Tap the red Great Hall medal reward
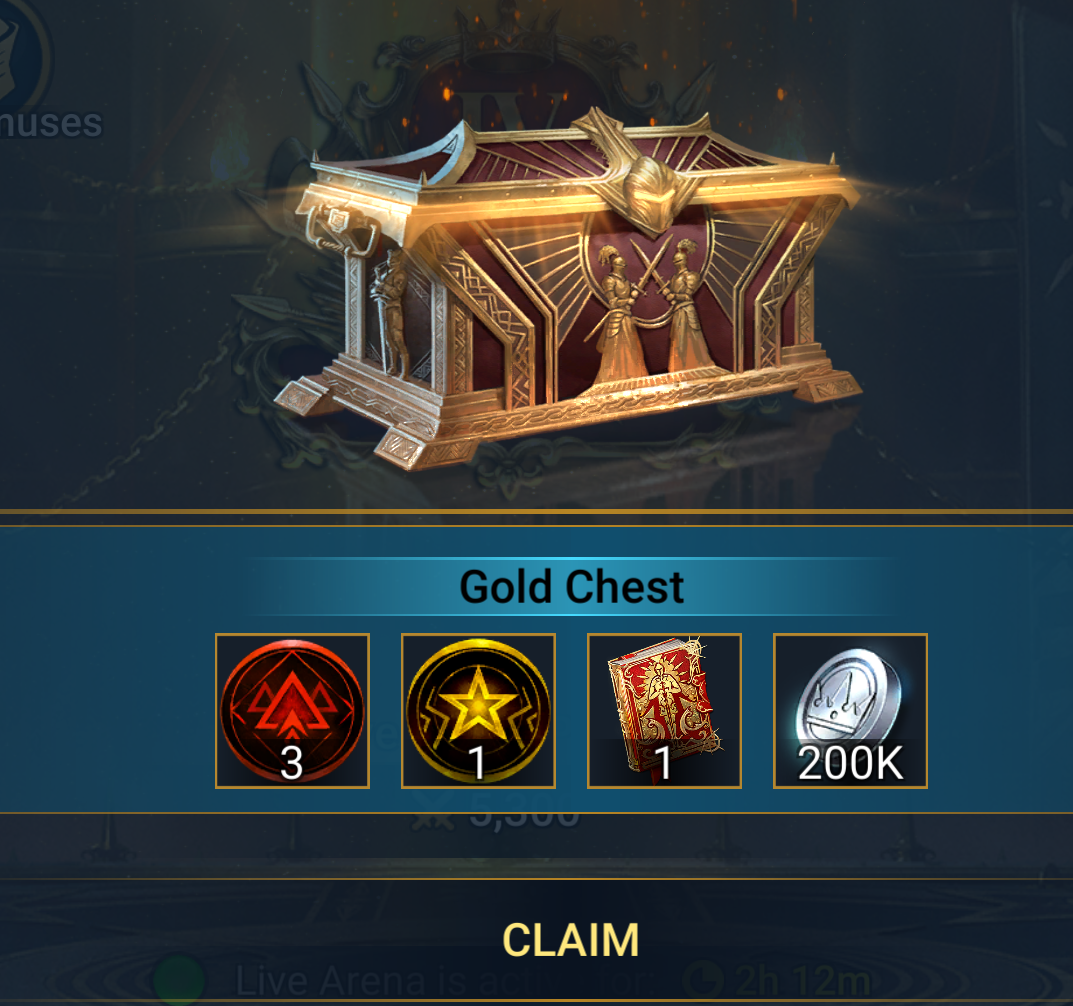The width and height of the screenshot is (1073, 1006). point(292,711)
